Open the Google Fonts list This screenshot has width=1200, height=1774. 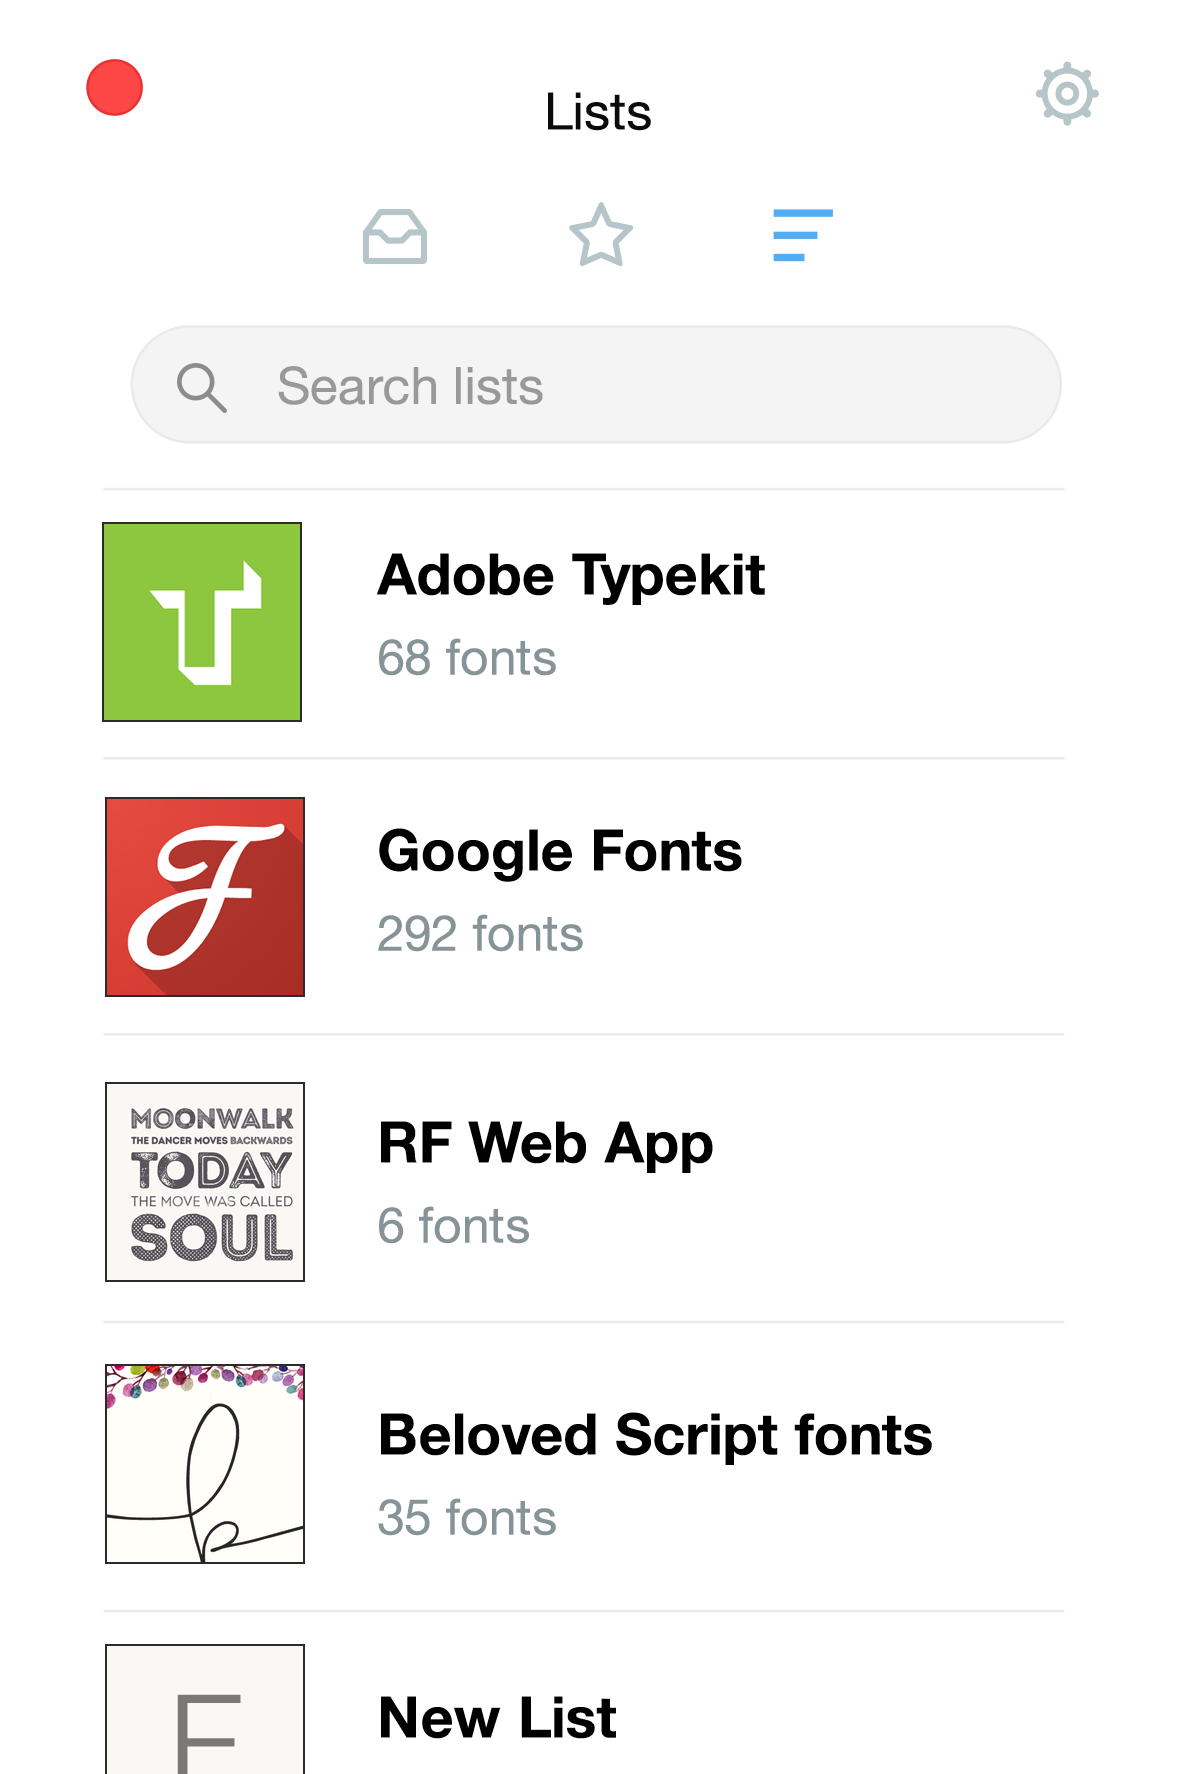560,851
